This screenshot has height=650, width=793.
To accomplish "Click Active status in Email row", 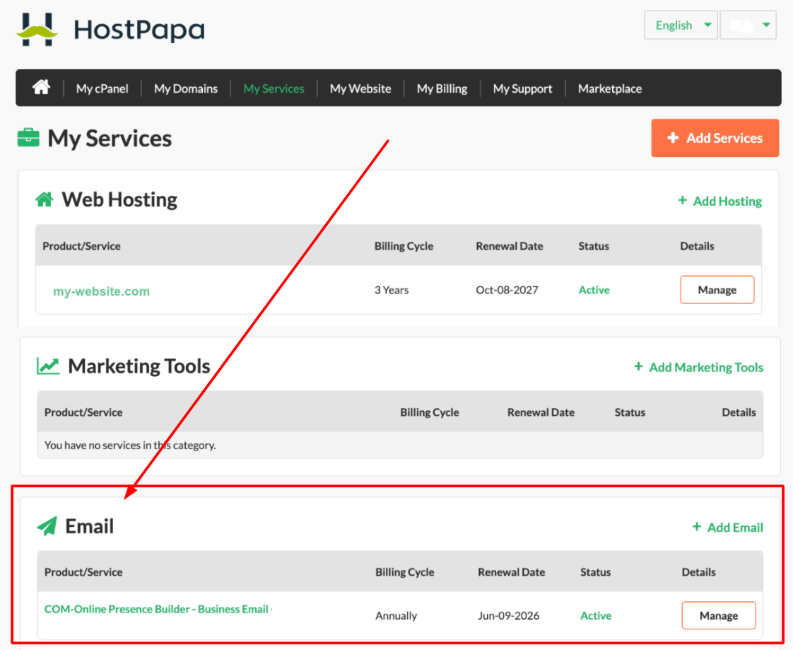I will (596, 616).
